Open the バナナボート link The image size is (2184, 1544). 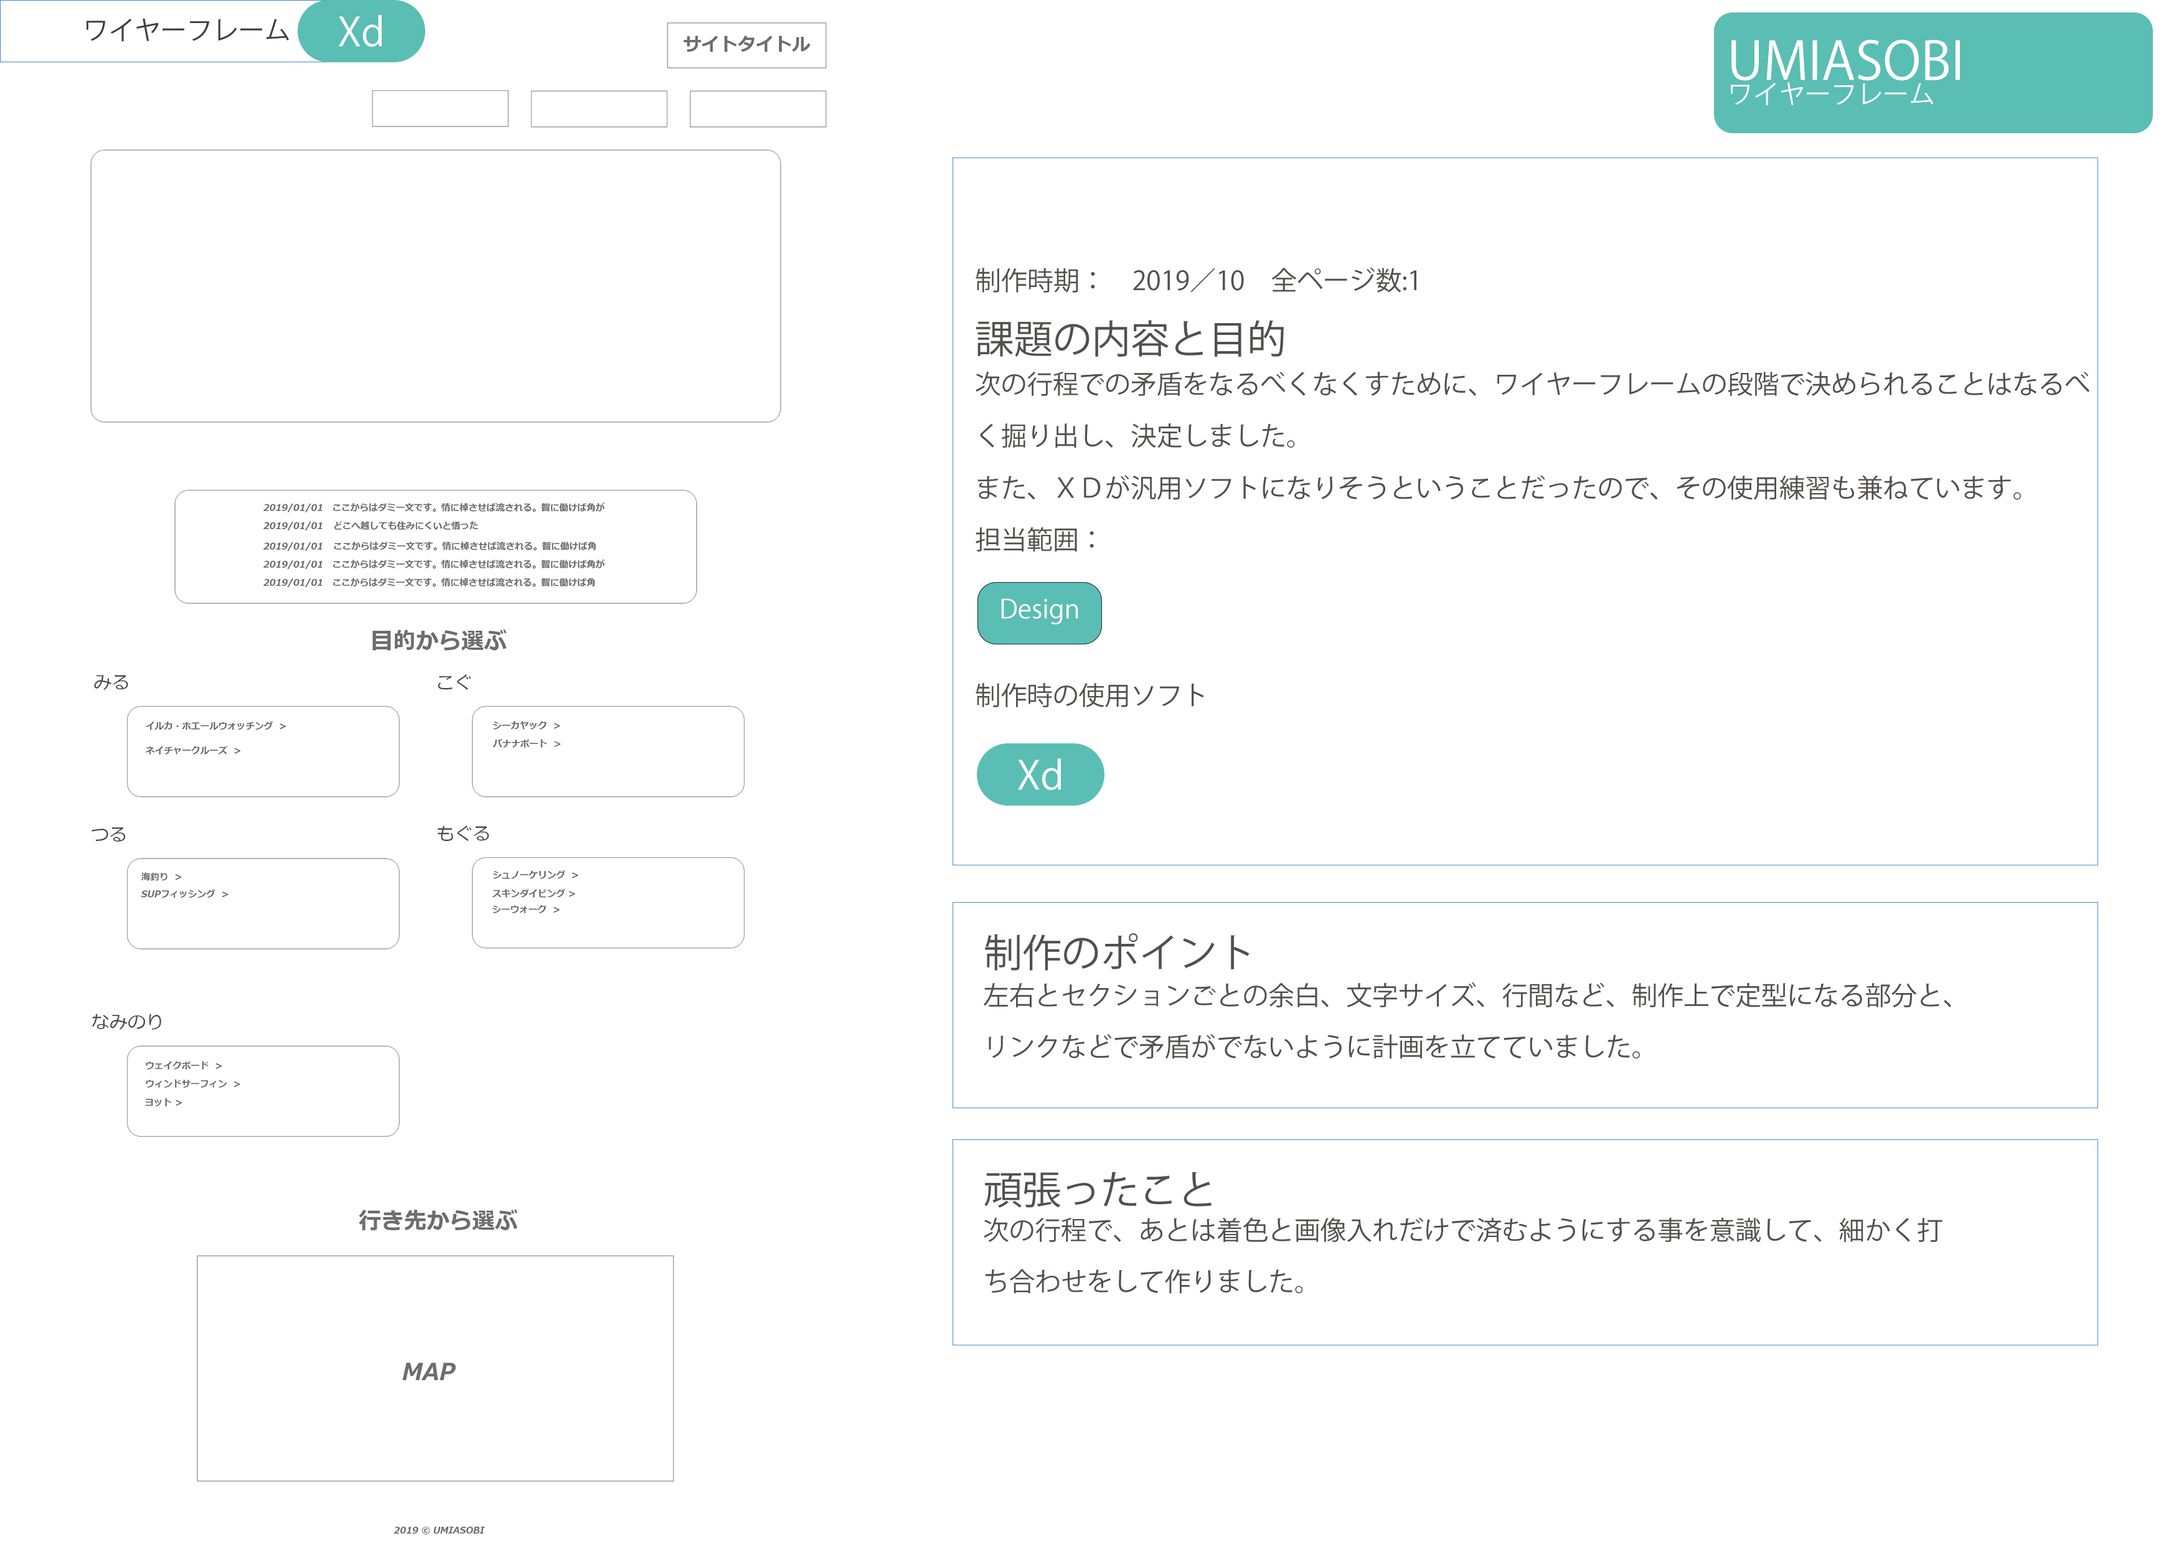tap(525, 744)
